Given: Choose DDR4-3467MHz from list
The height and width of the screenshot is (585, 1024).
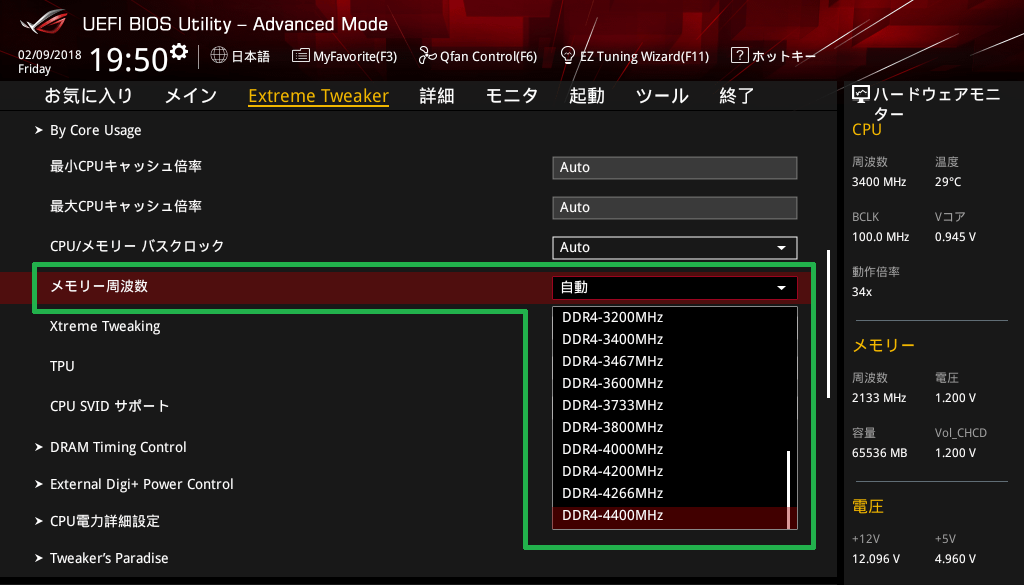Looking at the screenshot, I should tap(671, 362).
